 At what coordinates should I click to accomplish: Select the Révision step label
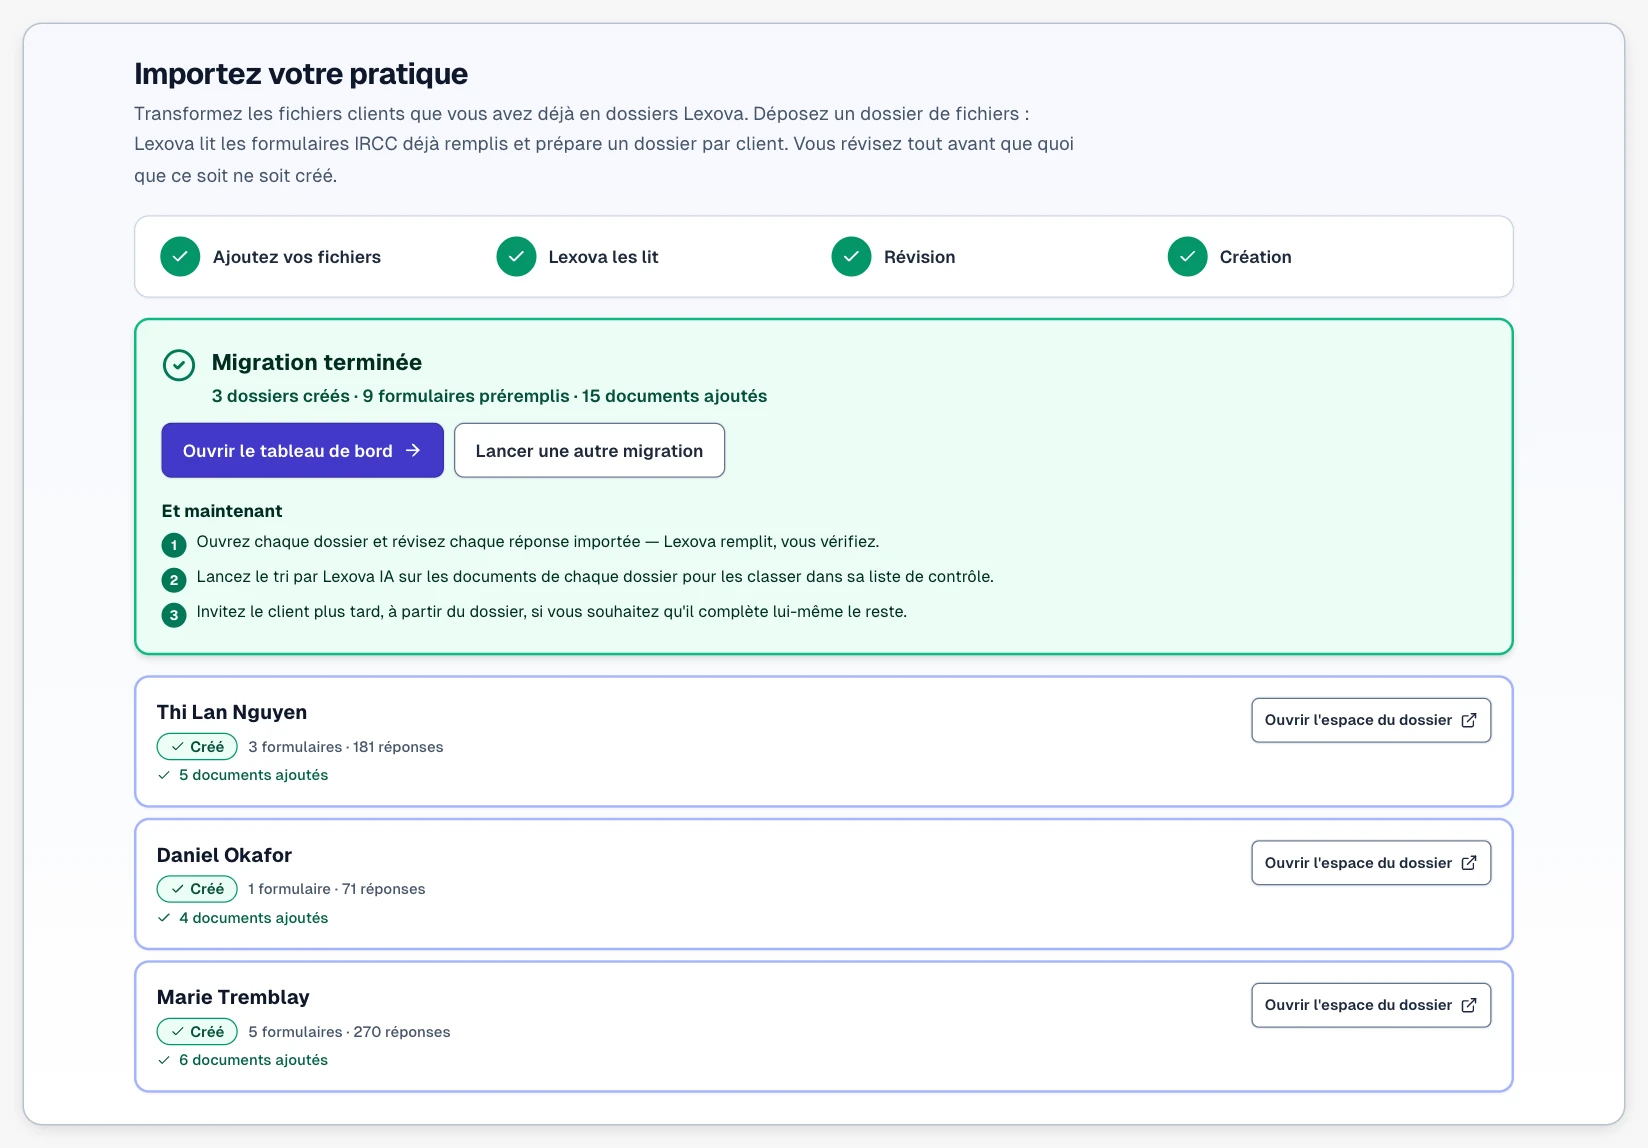(919, 257)
